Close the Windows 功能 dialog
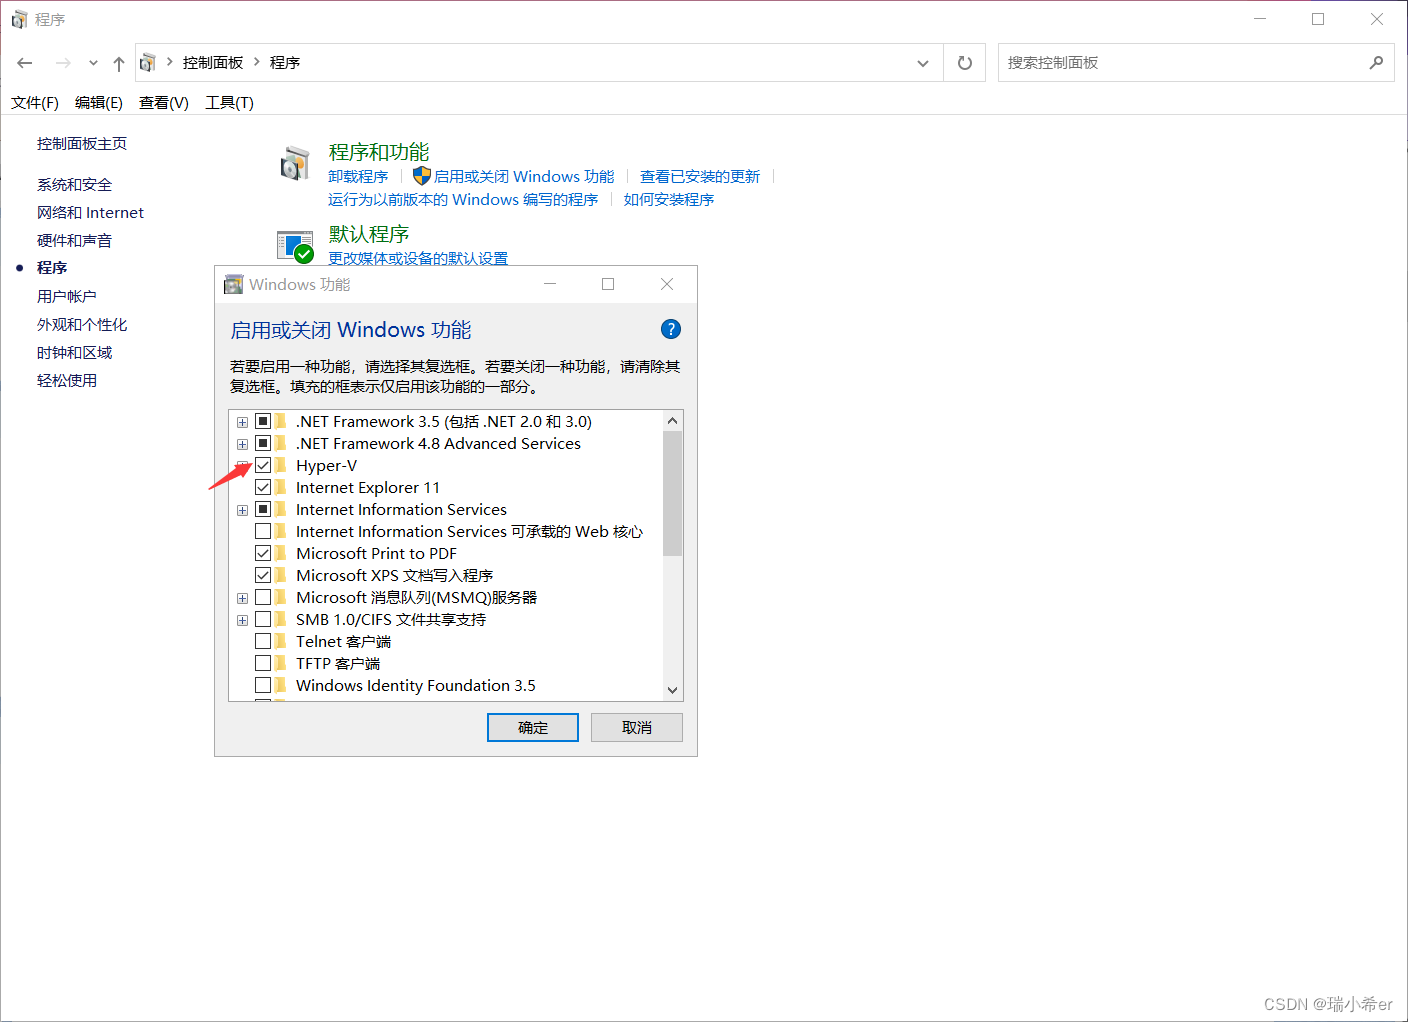The height and width of the screenshot is (1022, 1408). tap(667, 284)
